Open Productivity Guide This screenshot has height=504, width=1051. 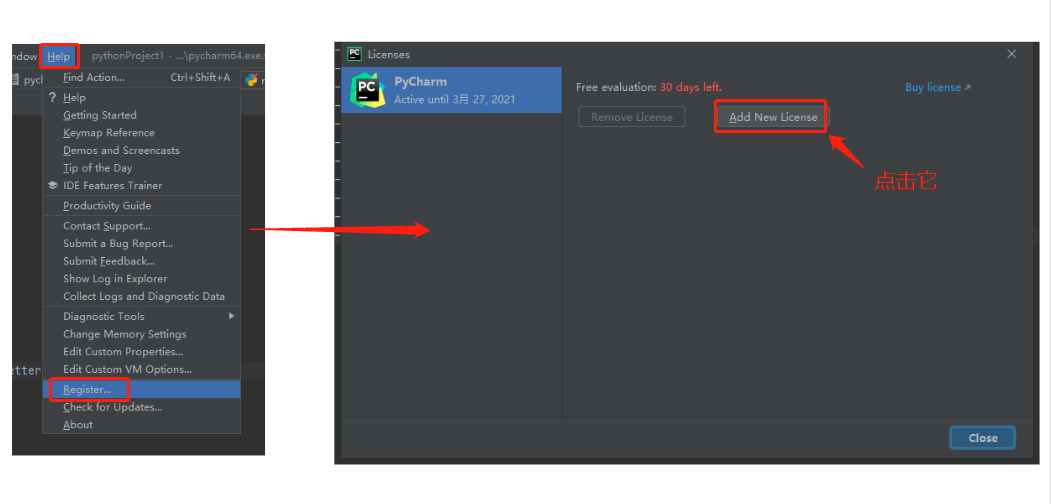(x=141, y=206)
